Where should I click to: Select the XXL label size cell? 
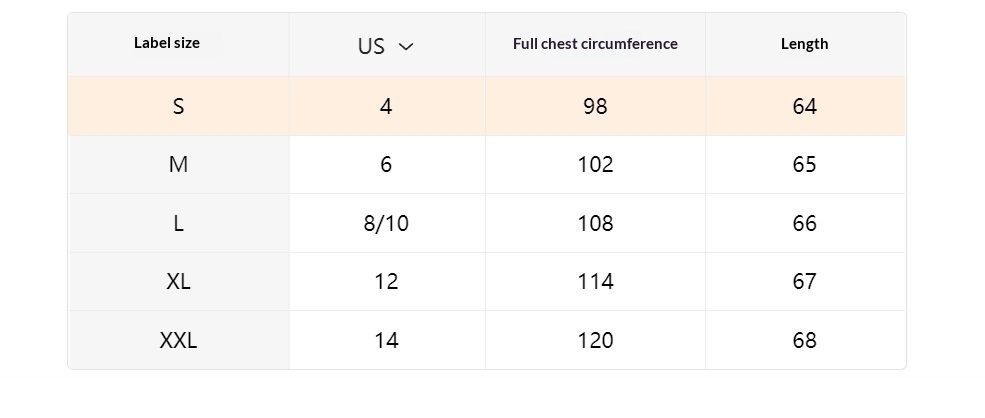(178, 341)
